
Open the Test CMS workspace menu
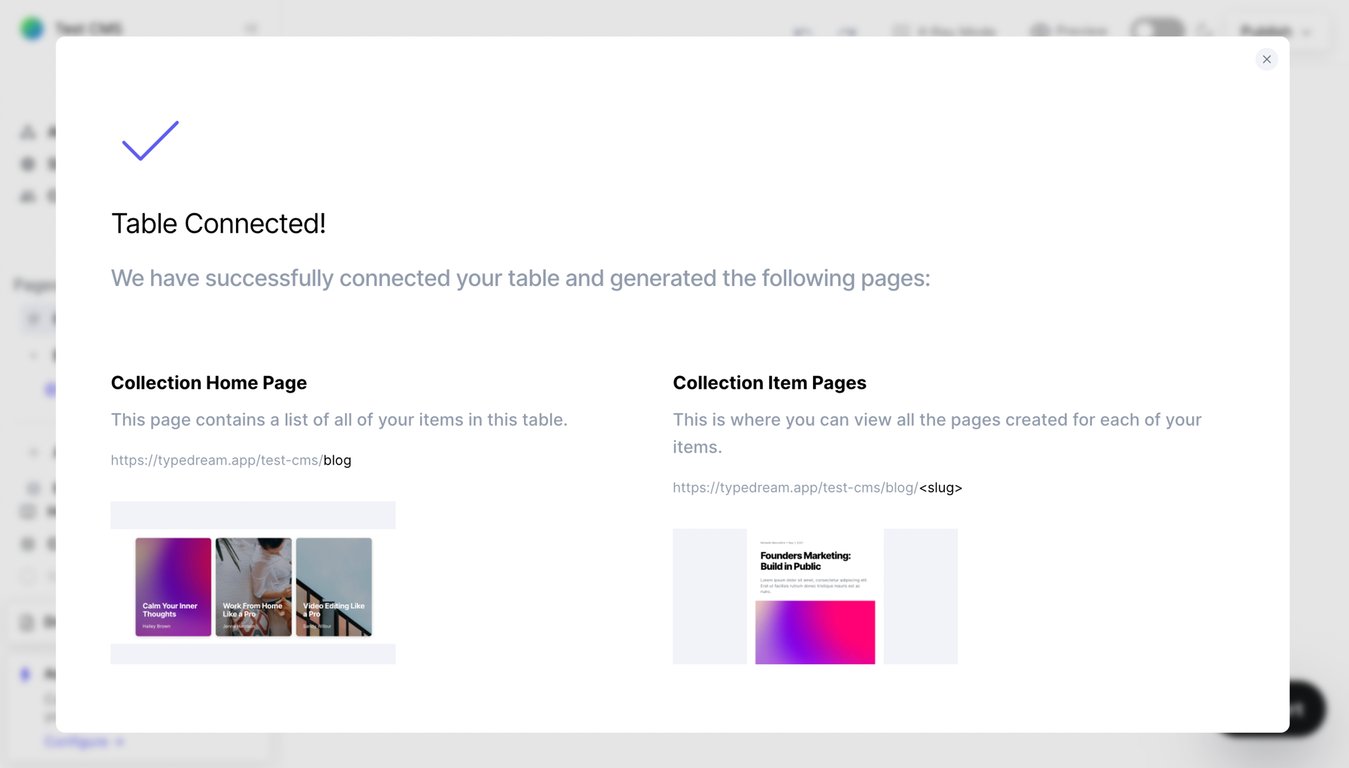click(90, 28)
